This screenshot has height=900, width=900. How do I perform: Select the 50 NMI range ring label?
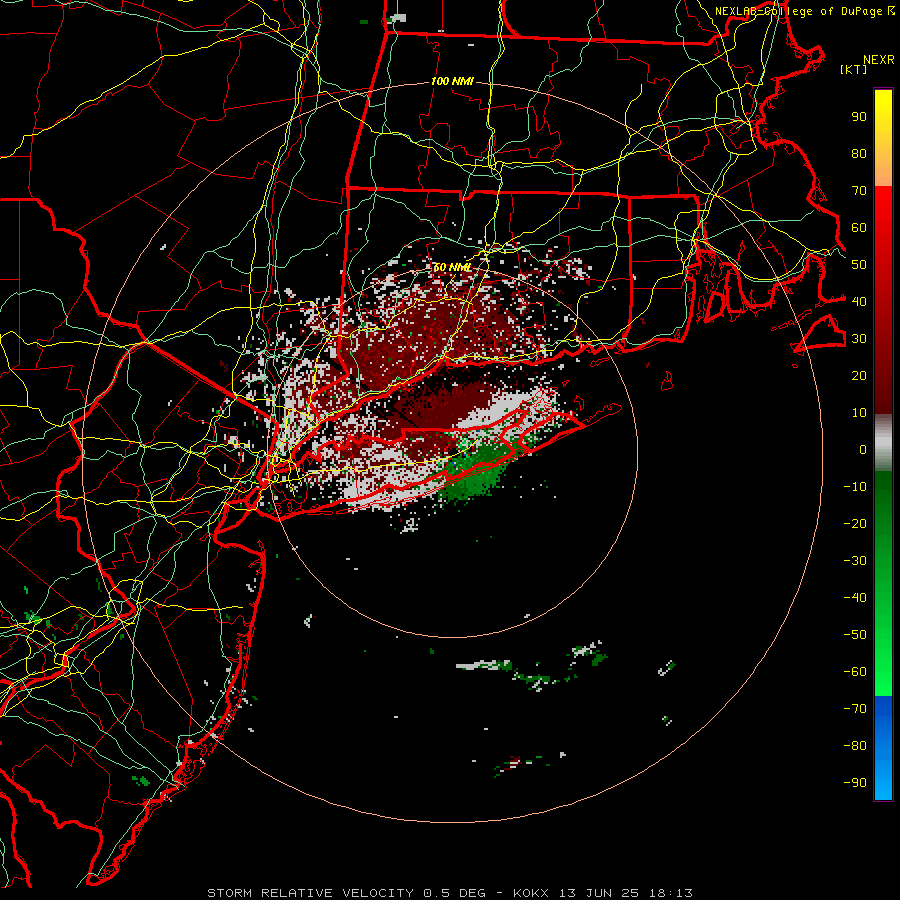452,267
